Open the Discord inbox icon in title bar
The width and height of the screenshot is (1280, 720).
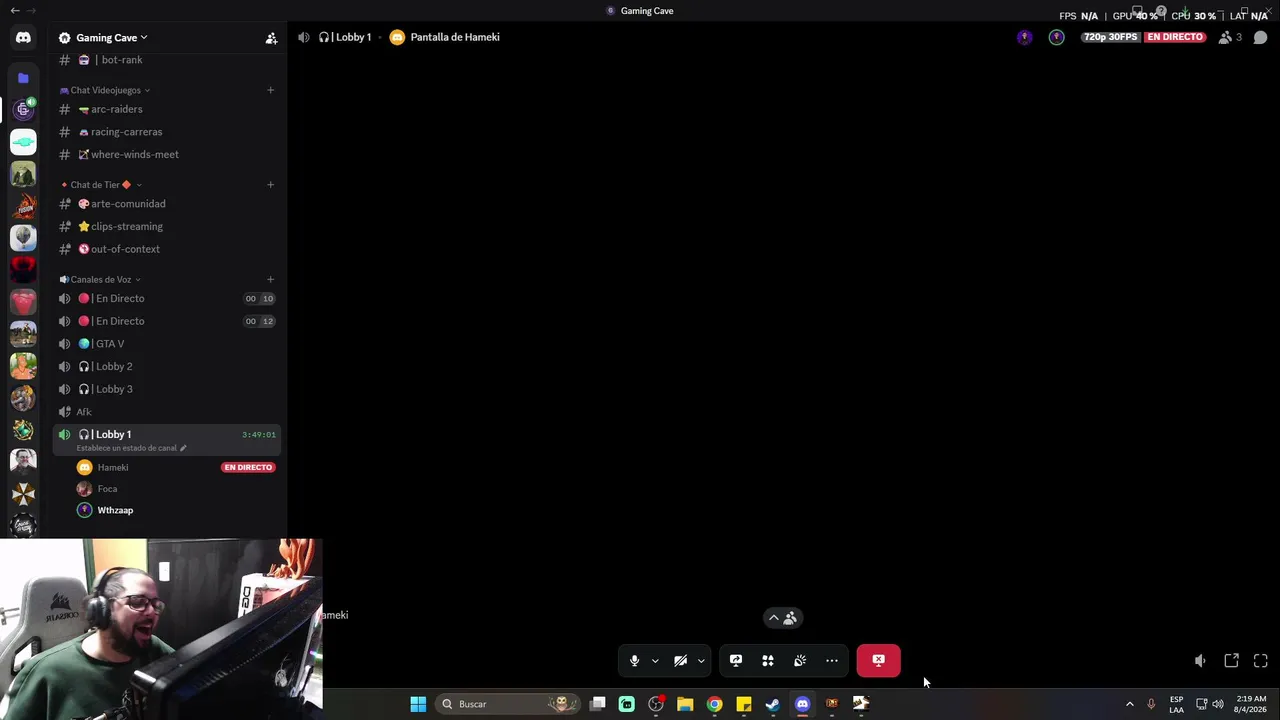[x=1137, y=11]
